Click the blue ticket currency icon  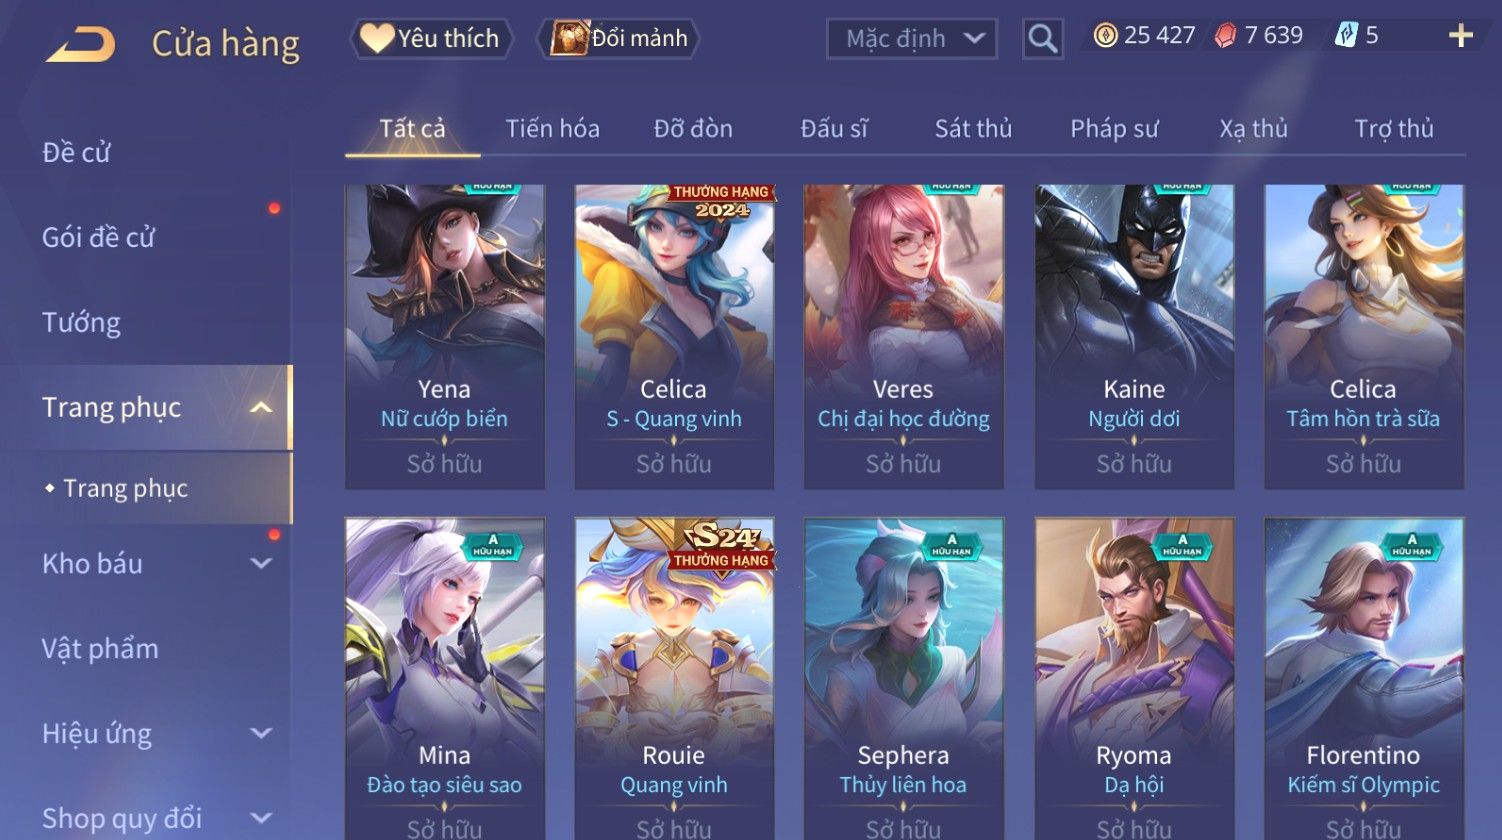point(1346,36)
